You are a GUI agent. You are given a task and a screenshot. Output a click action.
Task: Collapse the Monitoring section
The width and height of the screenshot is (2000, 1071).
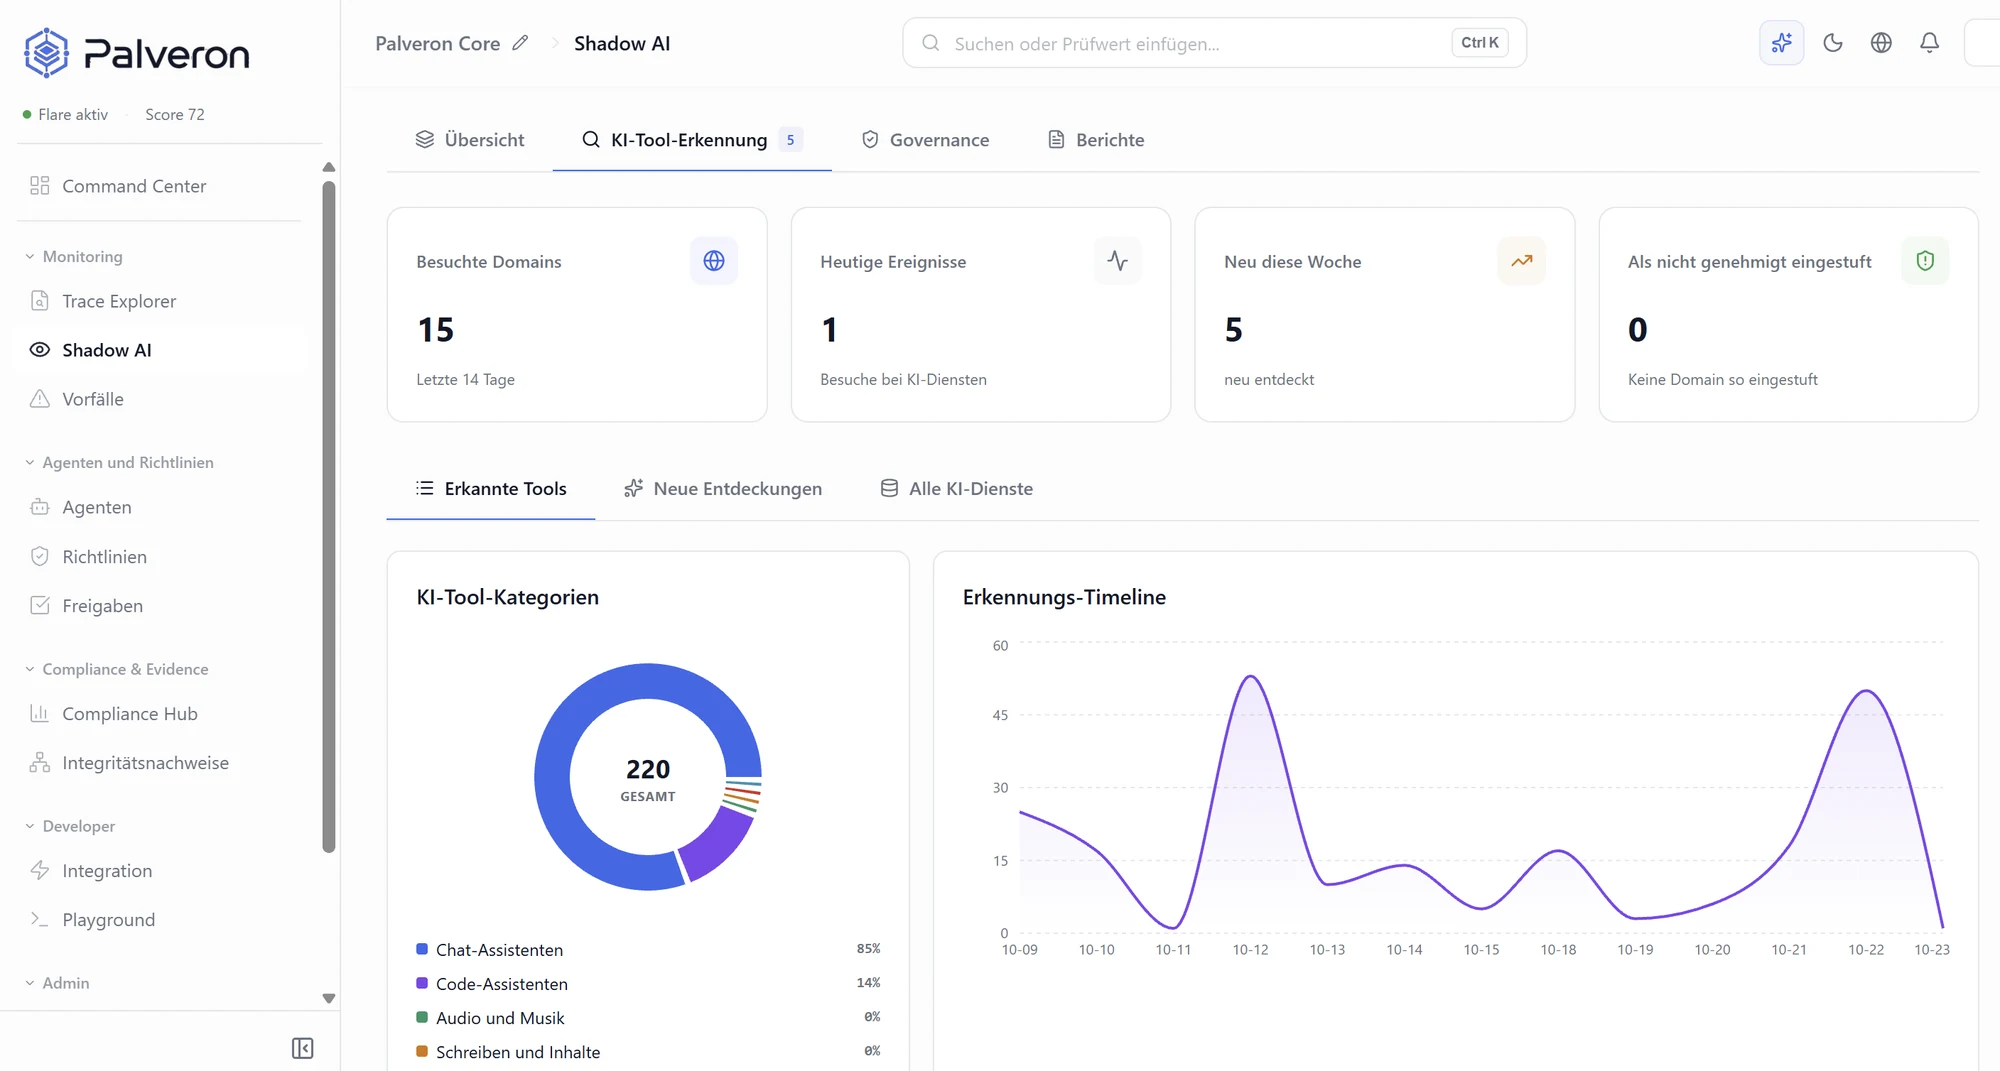[74, 257]
